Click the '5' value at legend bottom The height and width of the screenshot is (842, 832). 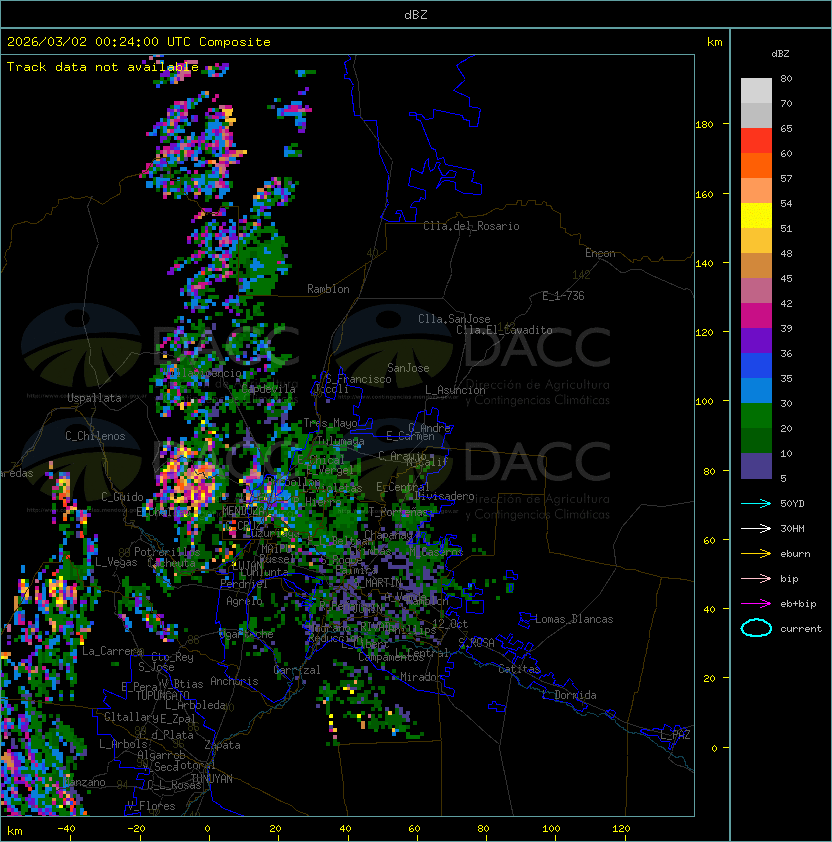(x=783, y=478)
